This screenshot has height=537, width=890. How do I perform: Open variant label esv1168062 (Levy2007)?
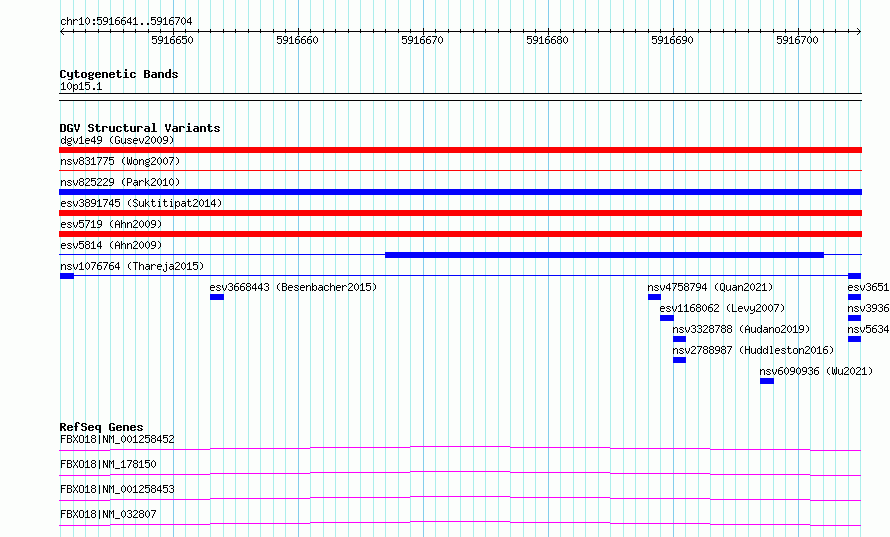722,308
